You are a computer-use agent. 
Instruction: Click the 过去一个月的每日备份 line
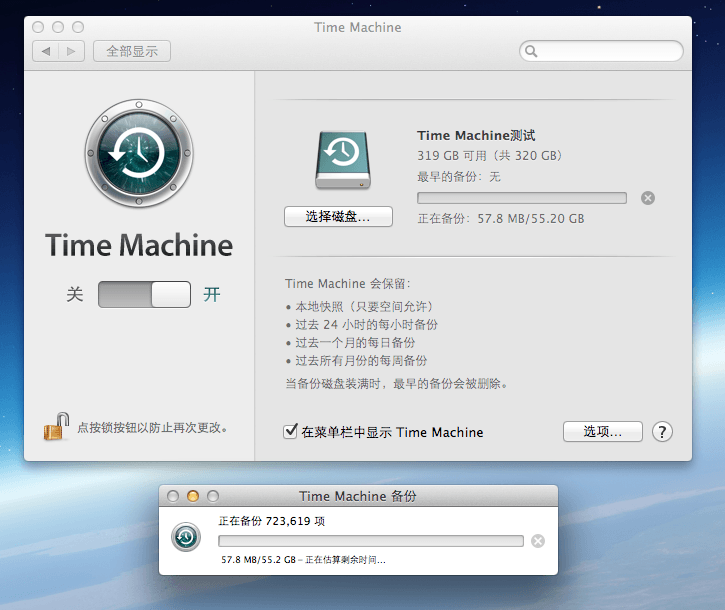pyautogui.click(x=355, y=343)
